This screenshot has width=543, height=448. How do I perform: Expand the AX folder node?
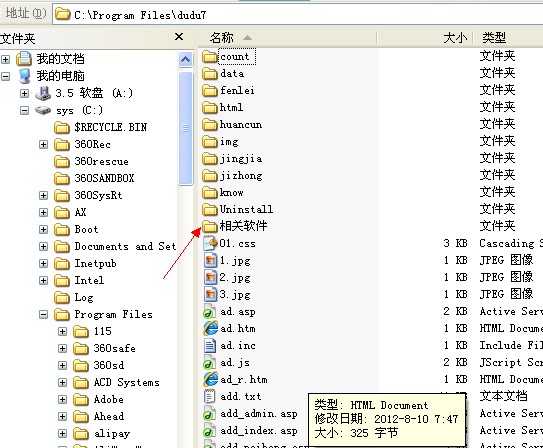pos(43,213)
